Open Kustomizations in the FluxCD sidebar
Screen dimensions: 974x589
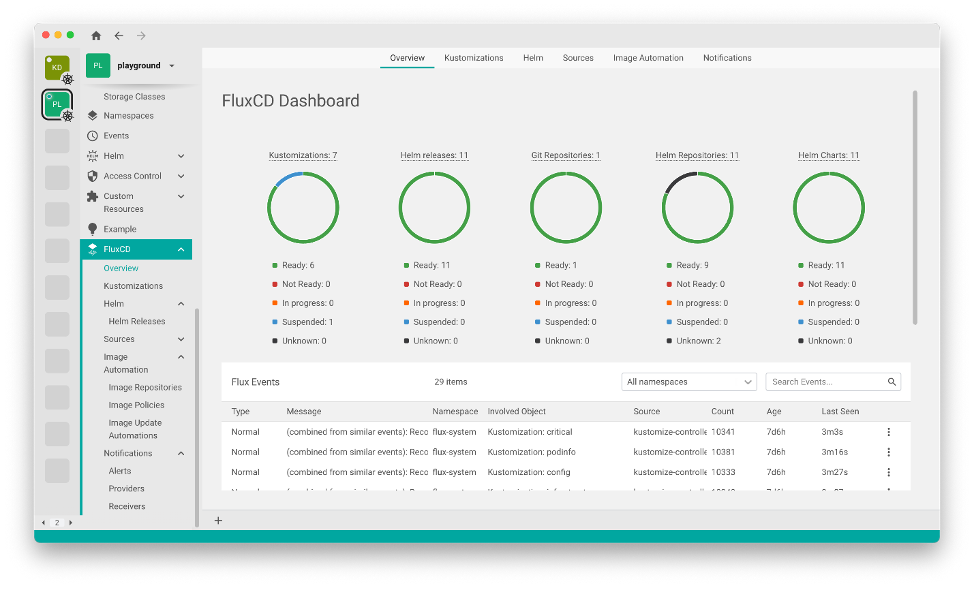tap(133, 286)
